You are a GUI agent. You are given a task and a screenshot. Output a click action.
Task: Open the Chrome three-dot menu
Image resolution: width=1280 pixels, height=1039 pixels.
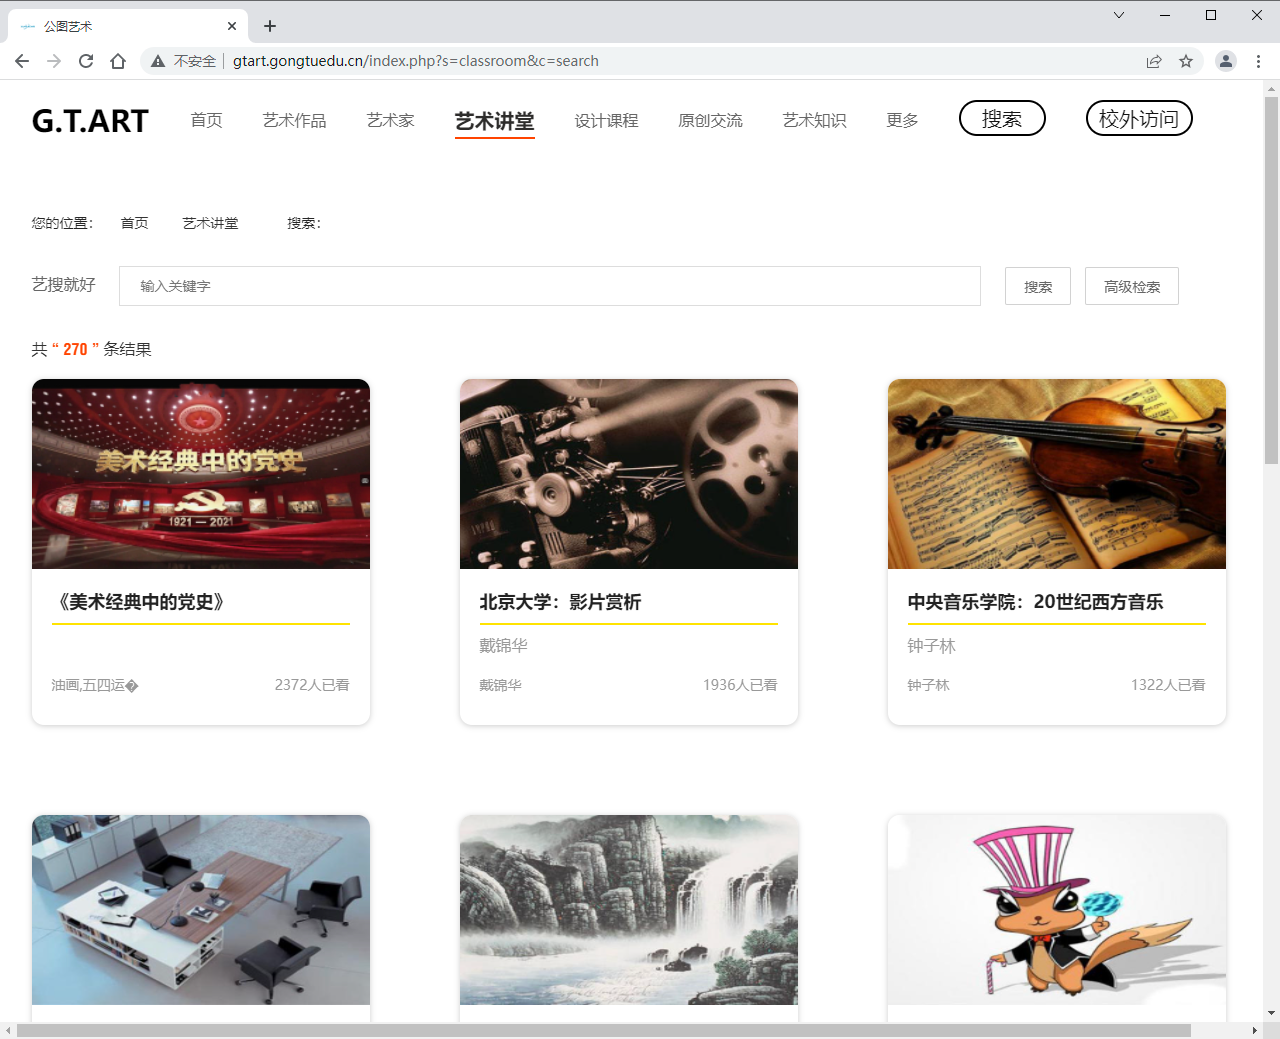[x=1258, y=61]
